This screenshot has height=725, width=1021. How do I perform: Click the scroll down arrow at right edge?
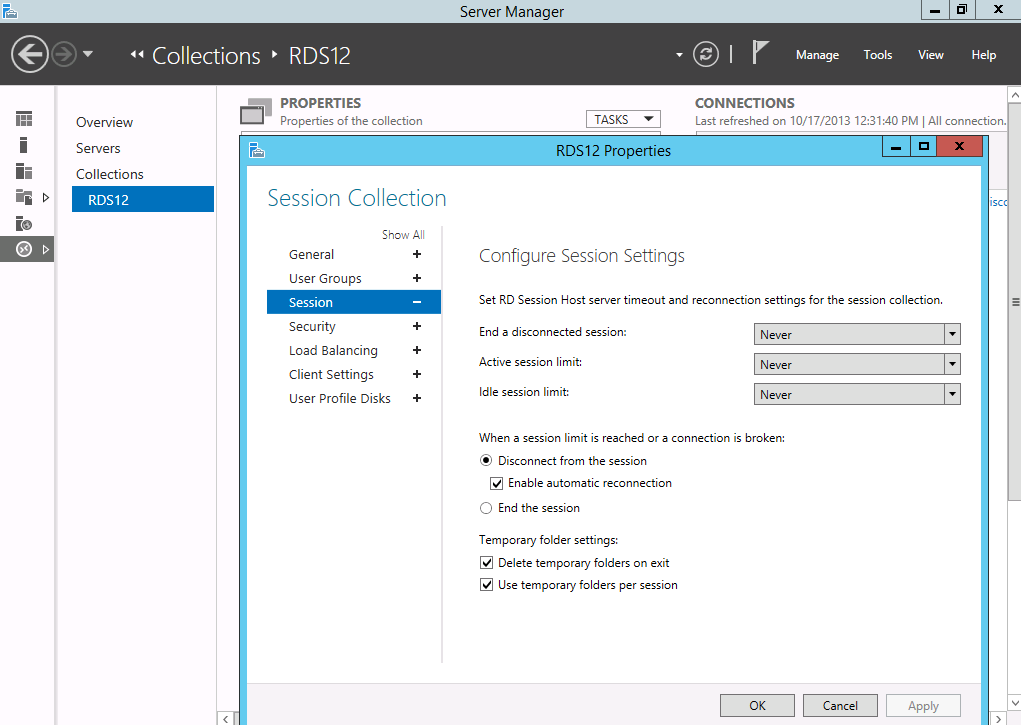tap(1014, 702)
